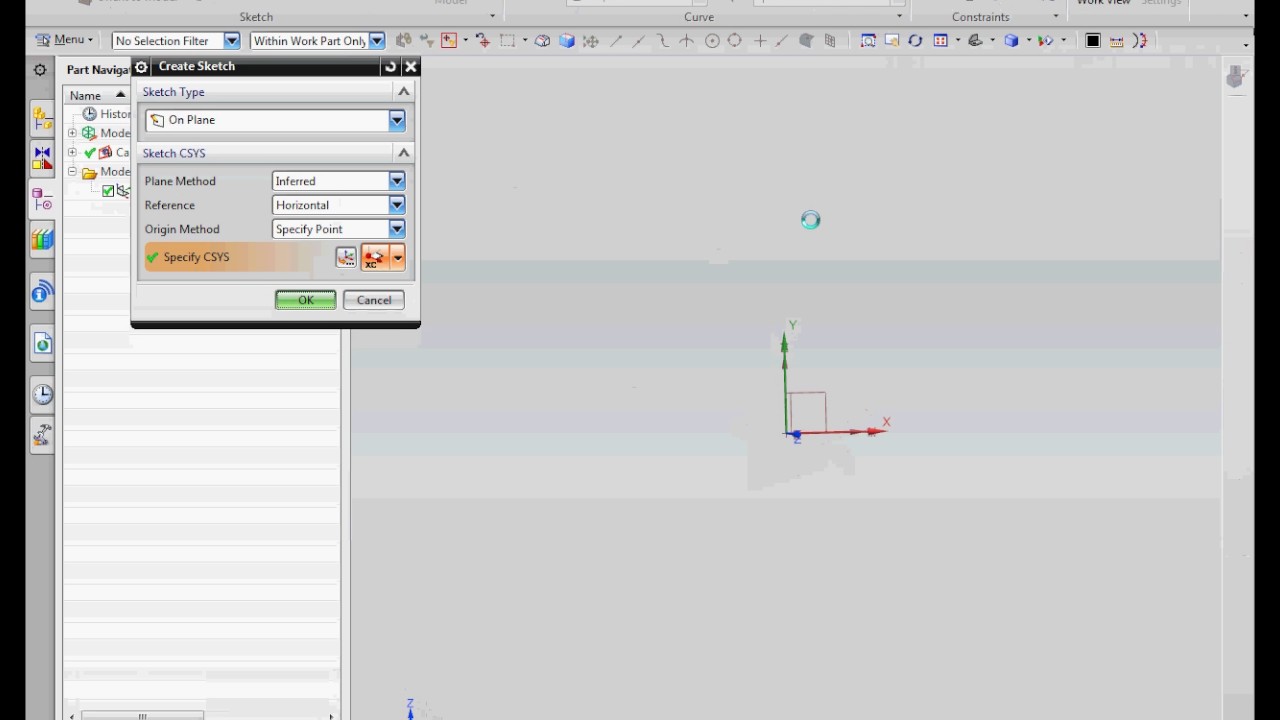Click the XC orange CSYS type icon

point(374,258)
